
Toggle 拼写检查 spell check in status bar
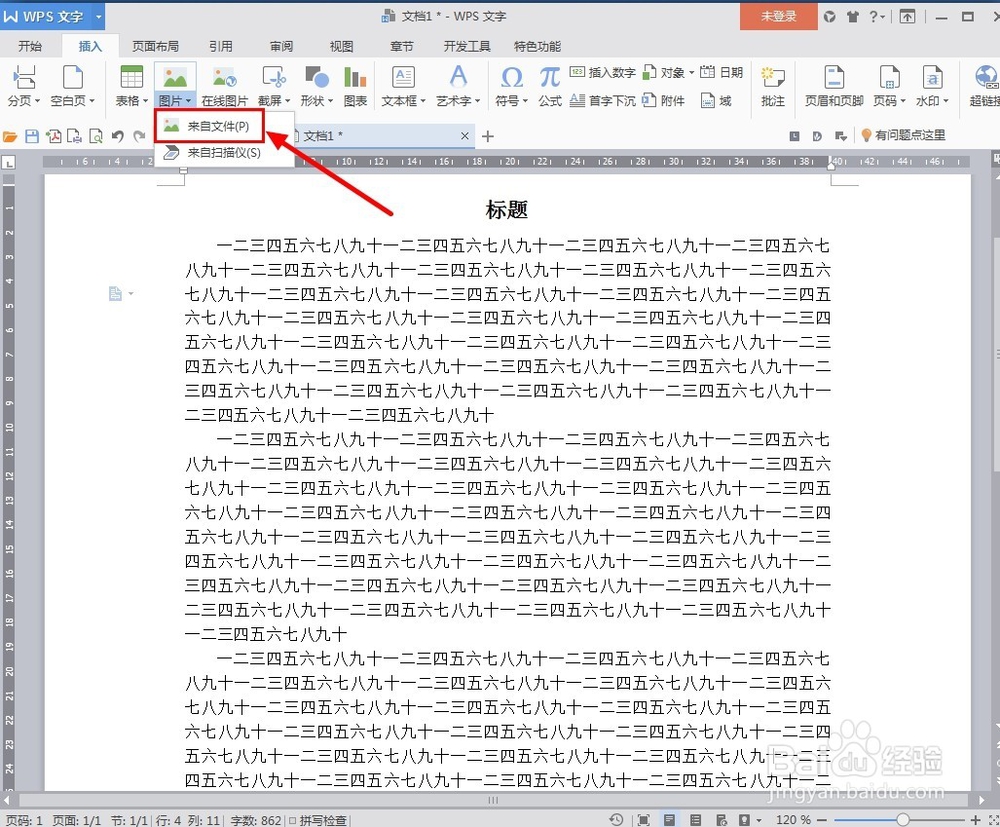[x=318, y=820]
